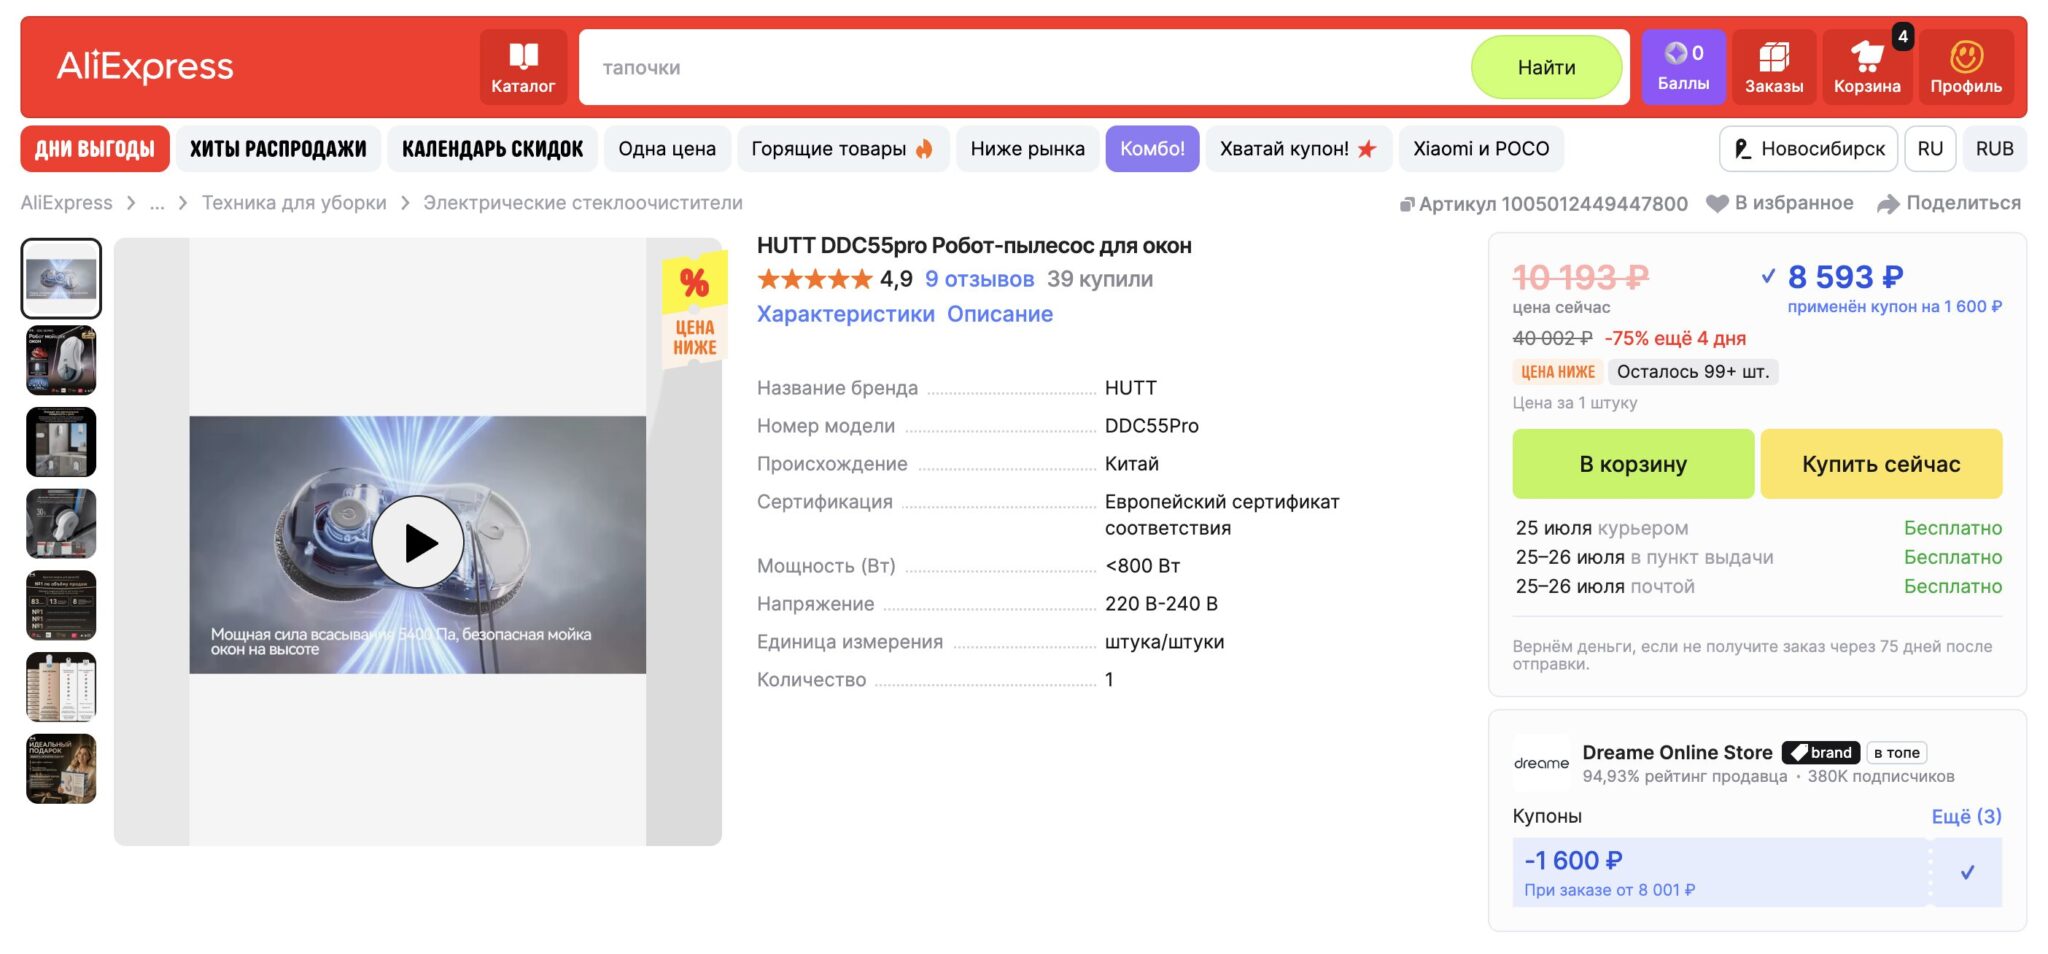This screenshot has width=2048, height=954.
Task: Copy the Артикул number icon
Action: [1406, 205]
